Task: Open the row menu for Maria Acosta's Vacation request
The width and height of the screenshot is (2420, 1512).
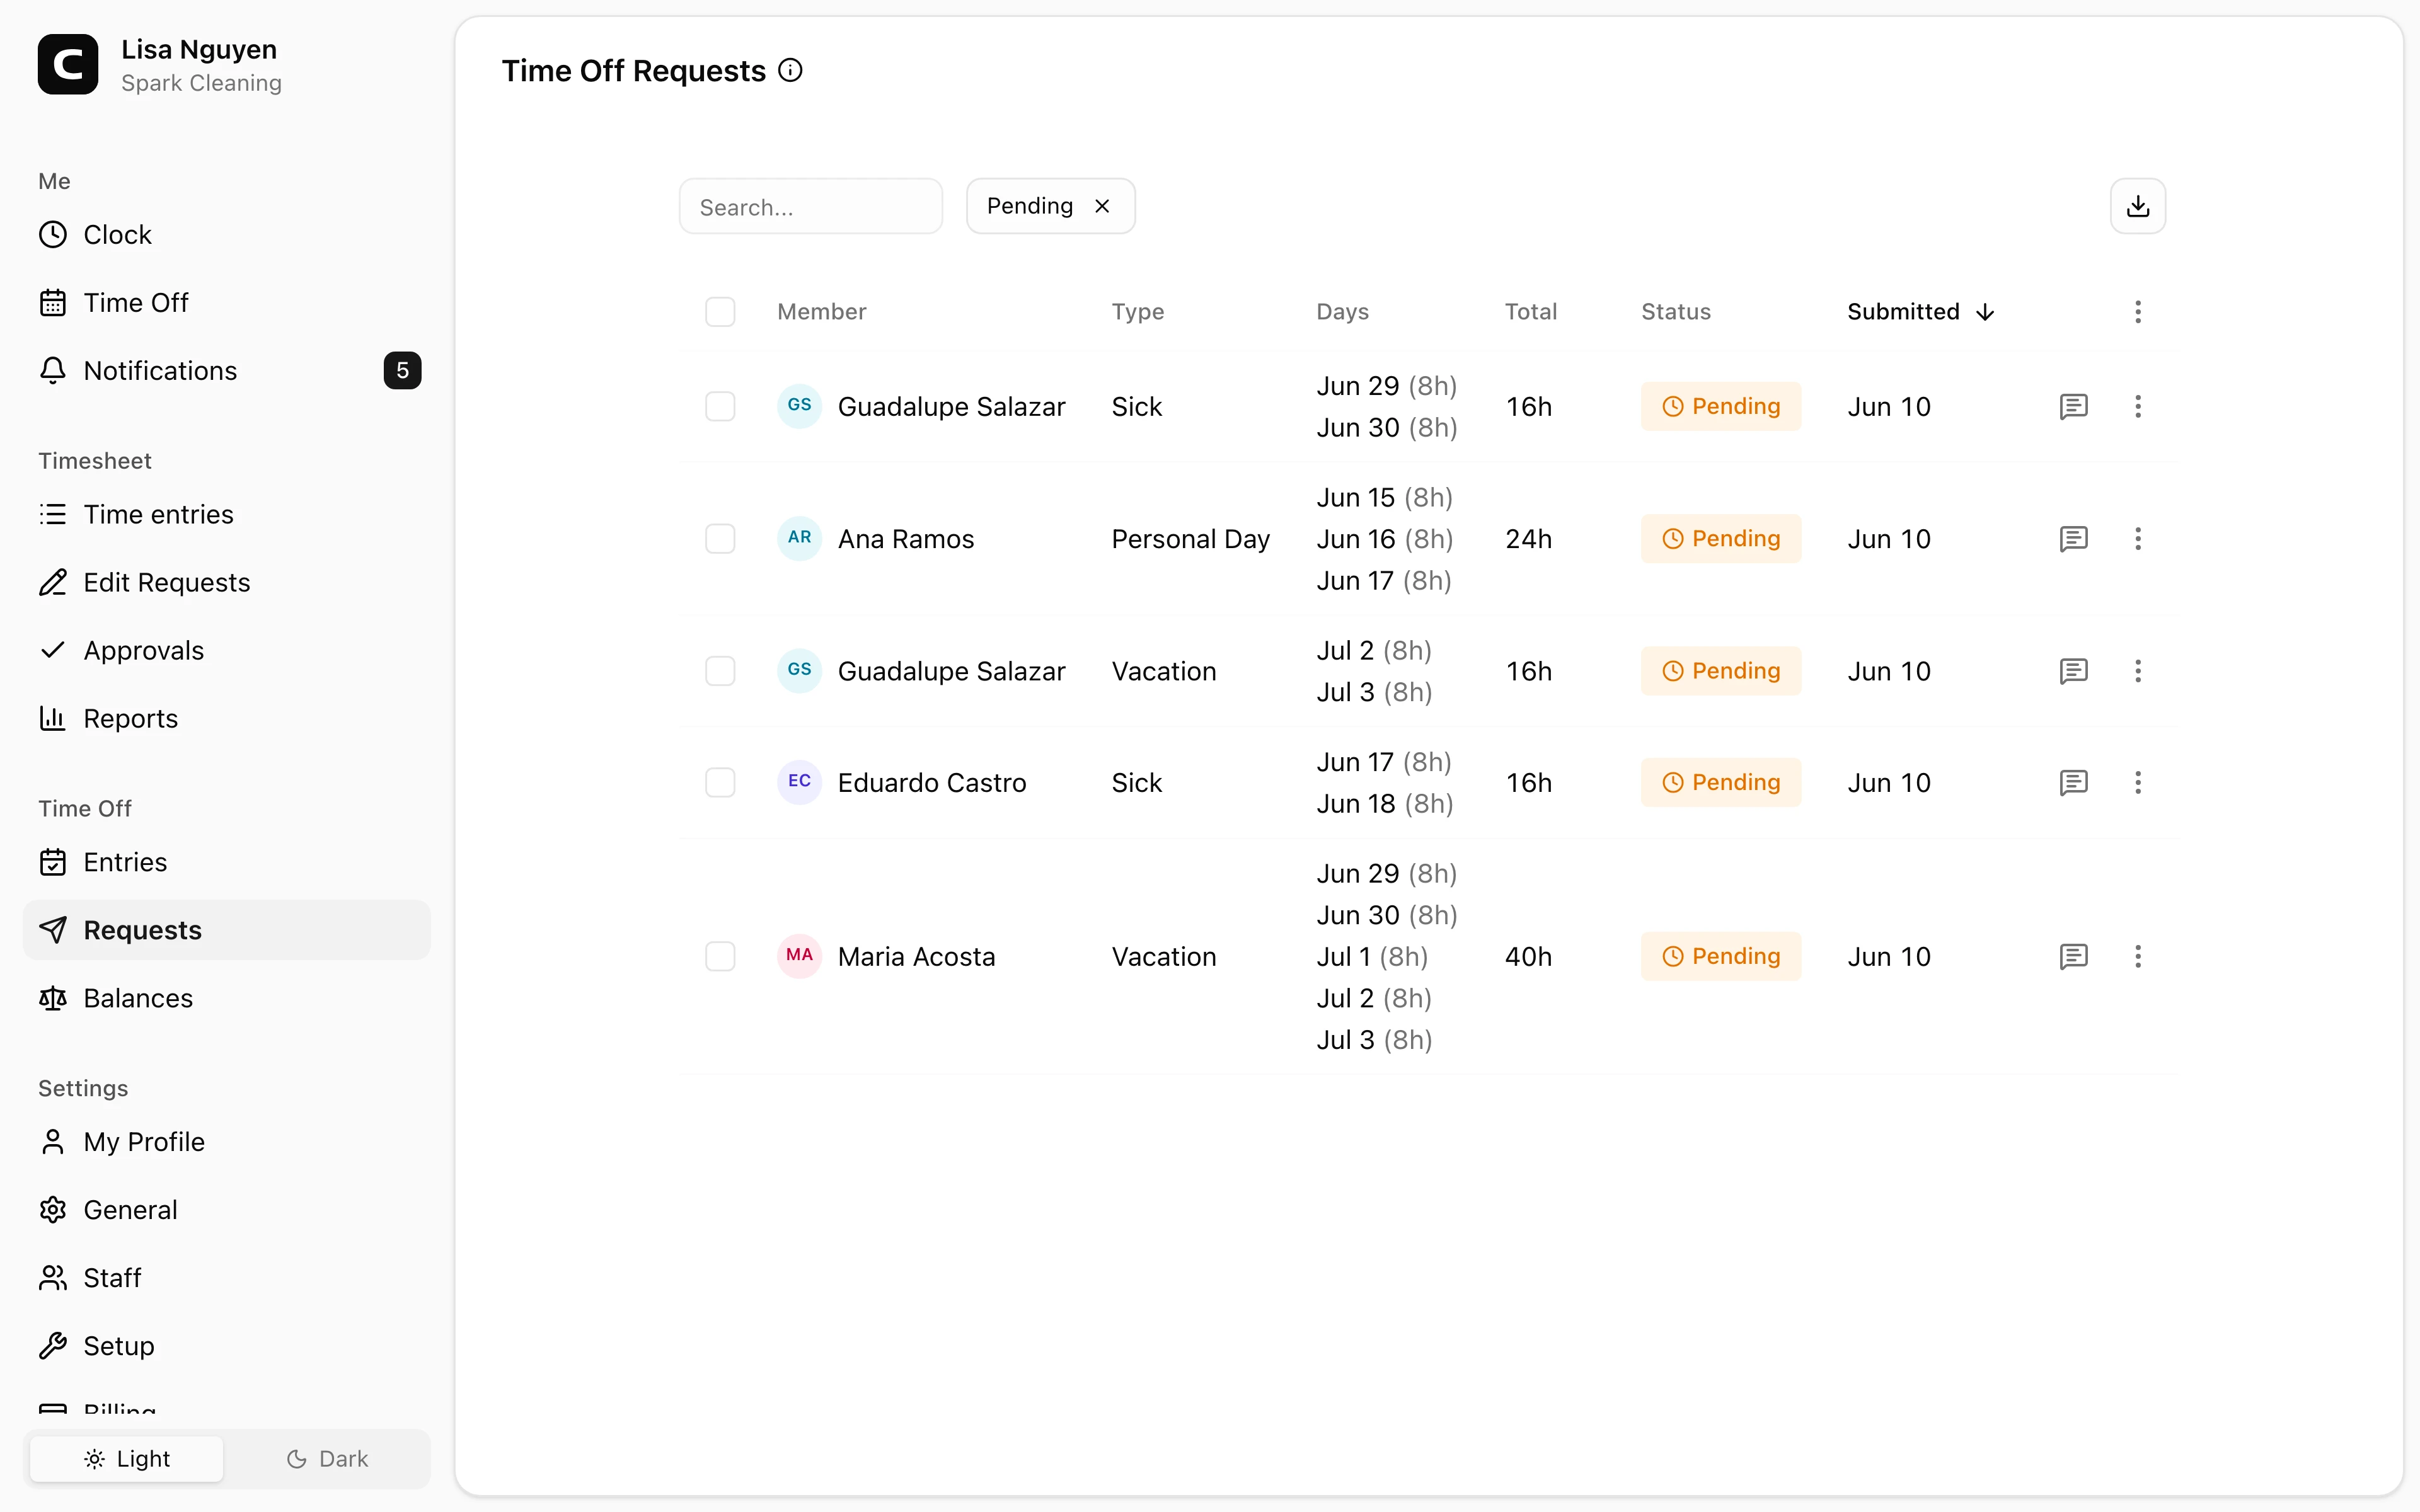Action: click(x=2137, y=956)
